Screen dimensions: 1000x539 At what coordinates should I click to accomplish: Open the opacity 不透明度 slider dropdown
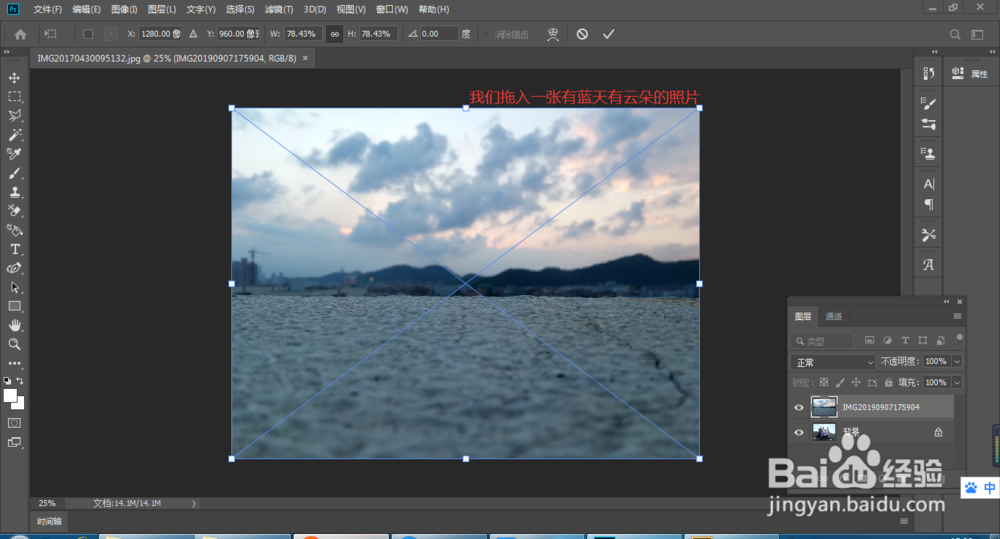point(957,361)
